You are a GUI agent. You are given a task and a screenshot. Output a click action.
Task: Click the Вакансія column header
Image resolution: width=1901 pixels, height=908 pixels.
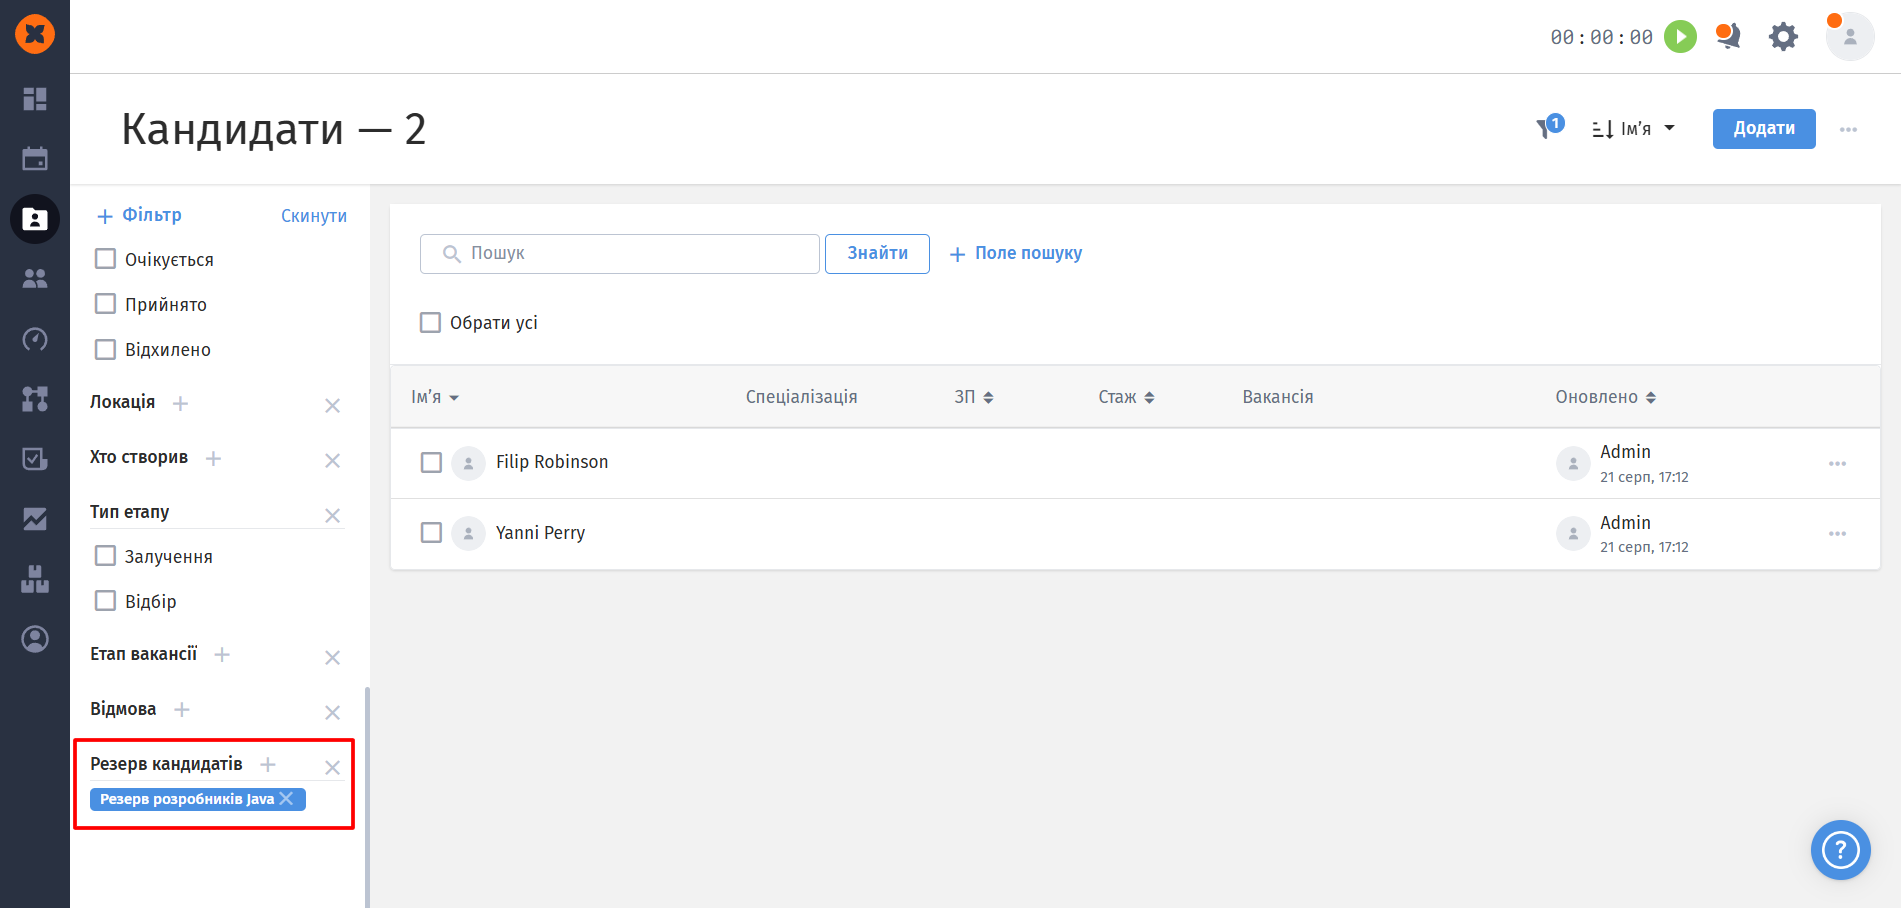[1278, 397]
